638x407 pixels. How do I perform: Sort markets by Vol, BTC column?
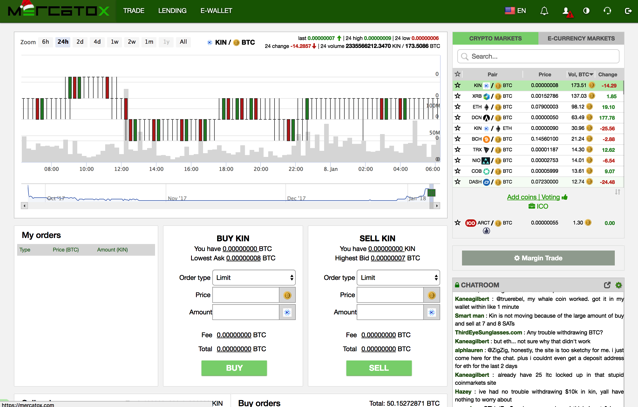click(x=580, y=74)
